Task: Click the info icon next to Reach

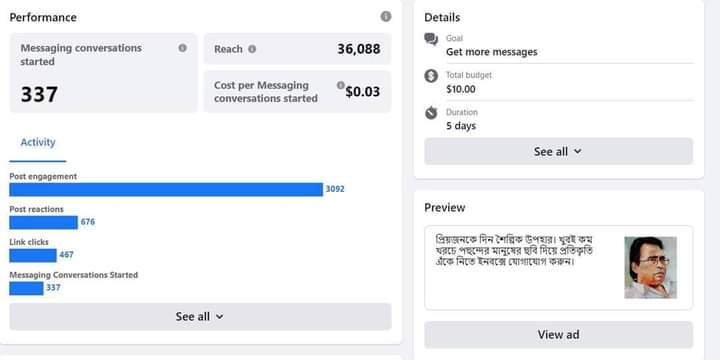Action: (x=252, y=49)
